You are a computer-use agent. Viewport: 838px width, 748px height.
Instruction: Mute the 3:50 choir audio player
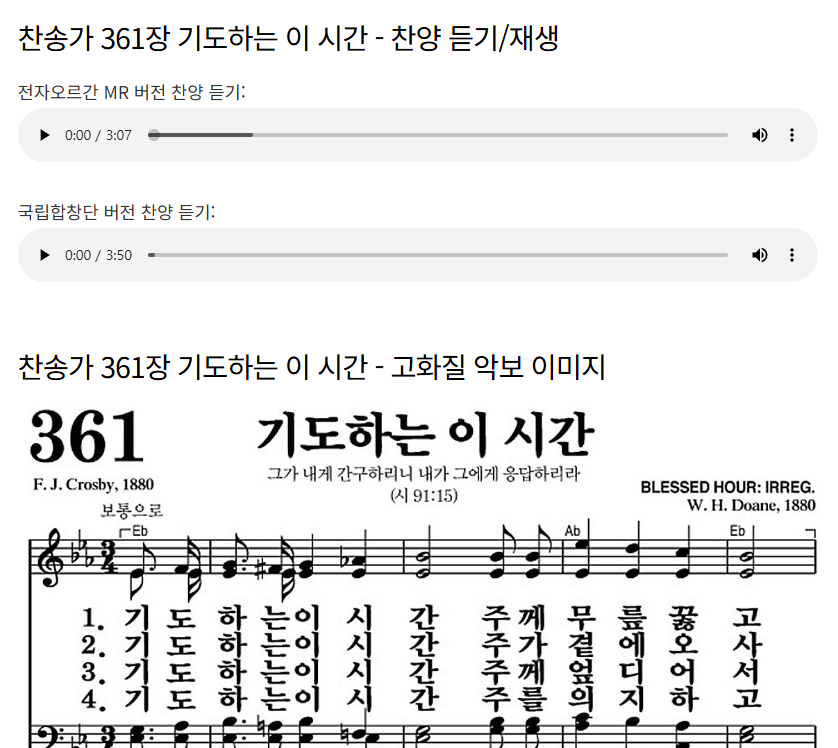[x=759, y=255]
